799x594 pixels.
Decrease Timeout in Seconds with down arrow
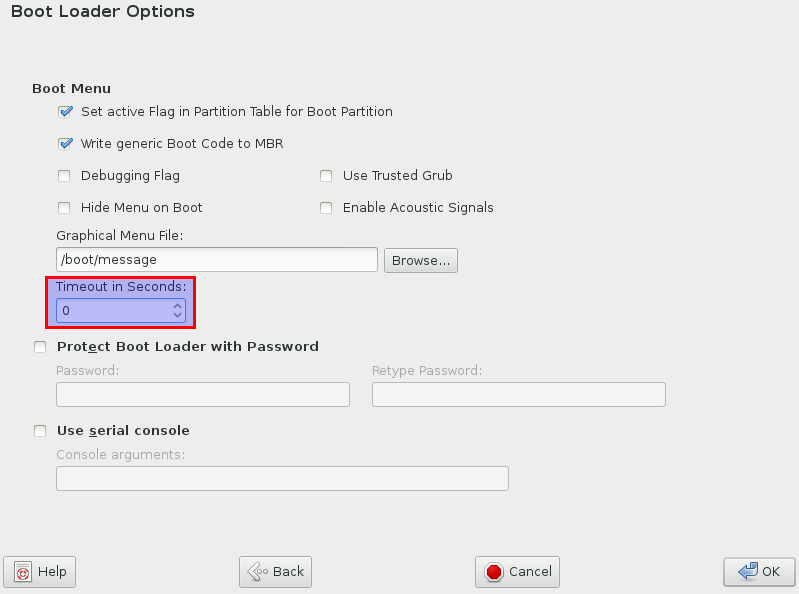tap(177, 316)
